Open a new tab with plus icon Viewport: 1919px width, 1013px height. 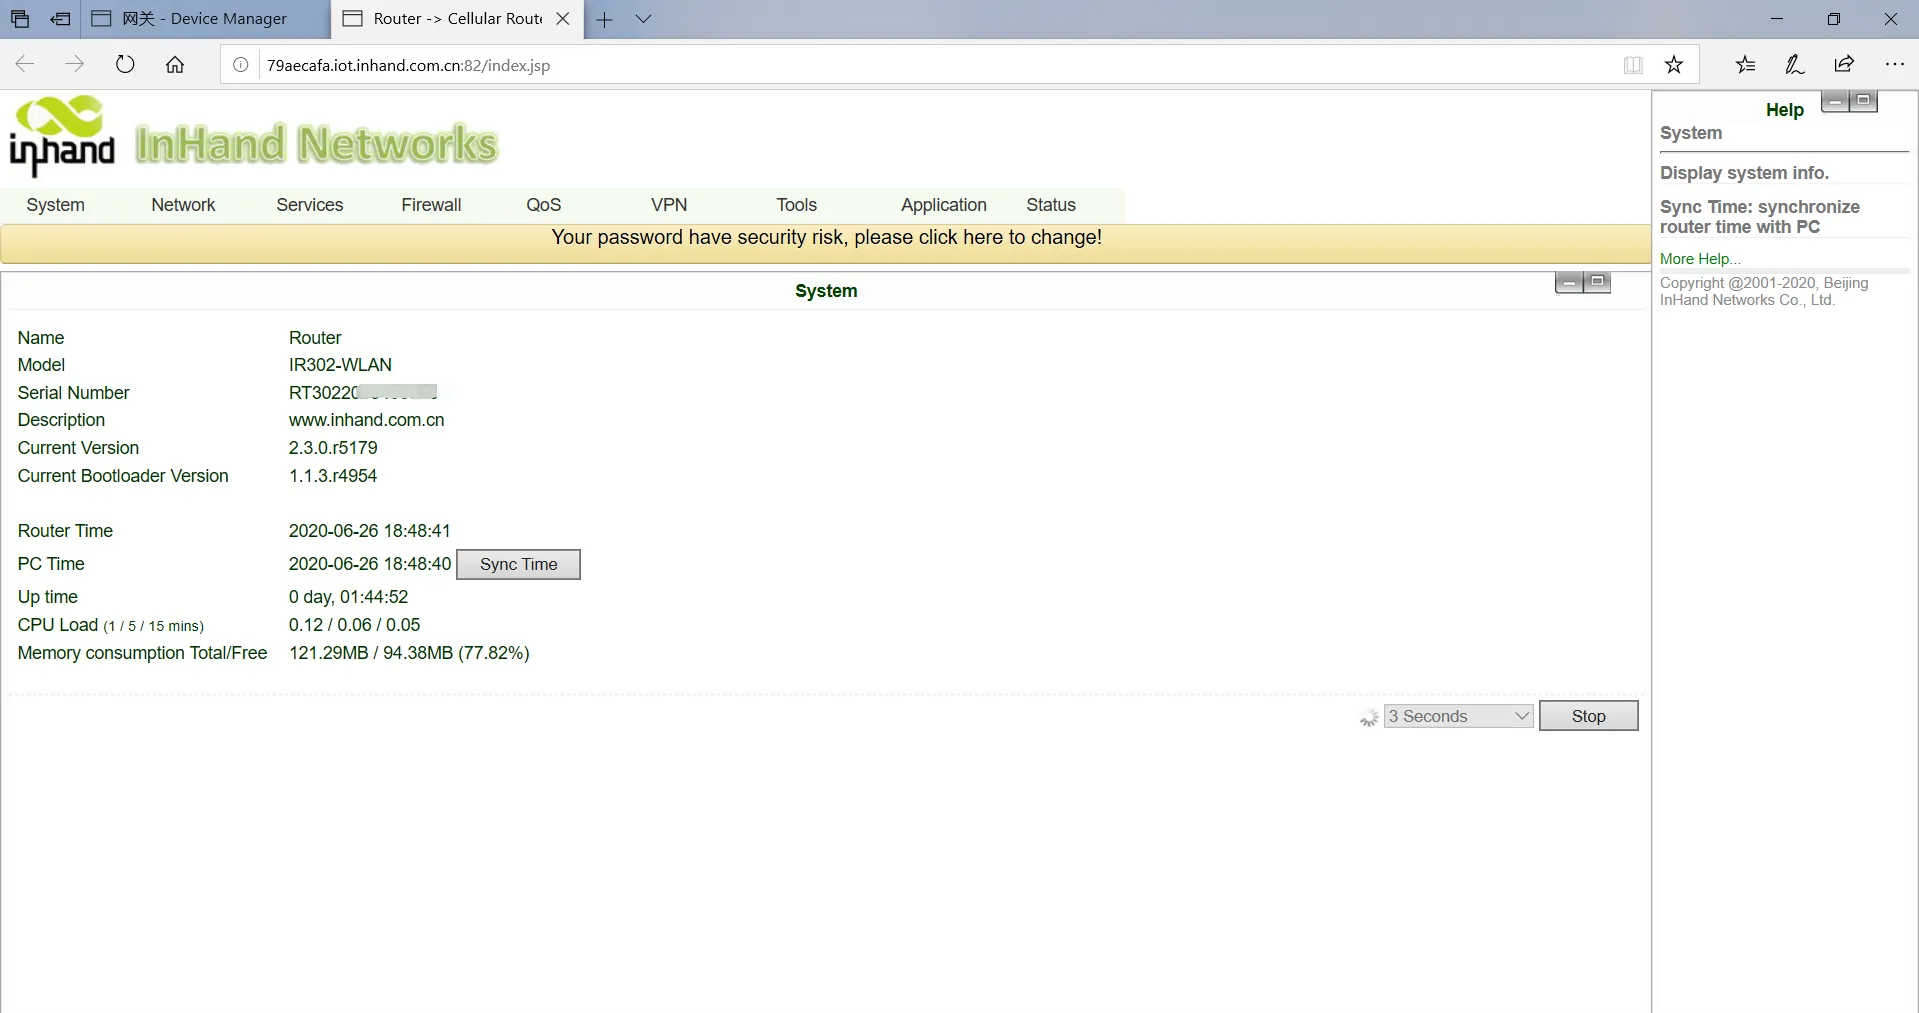click(x=605, y=19)
